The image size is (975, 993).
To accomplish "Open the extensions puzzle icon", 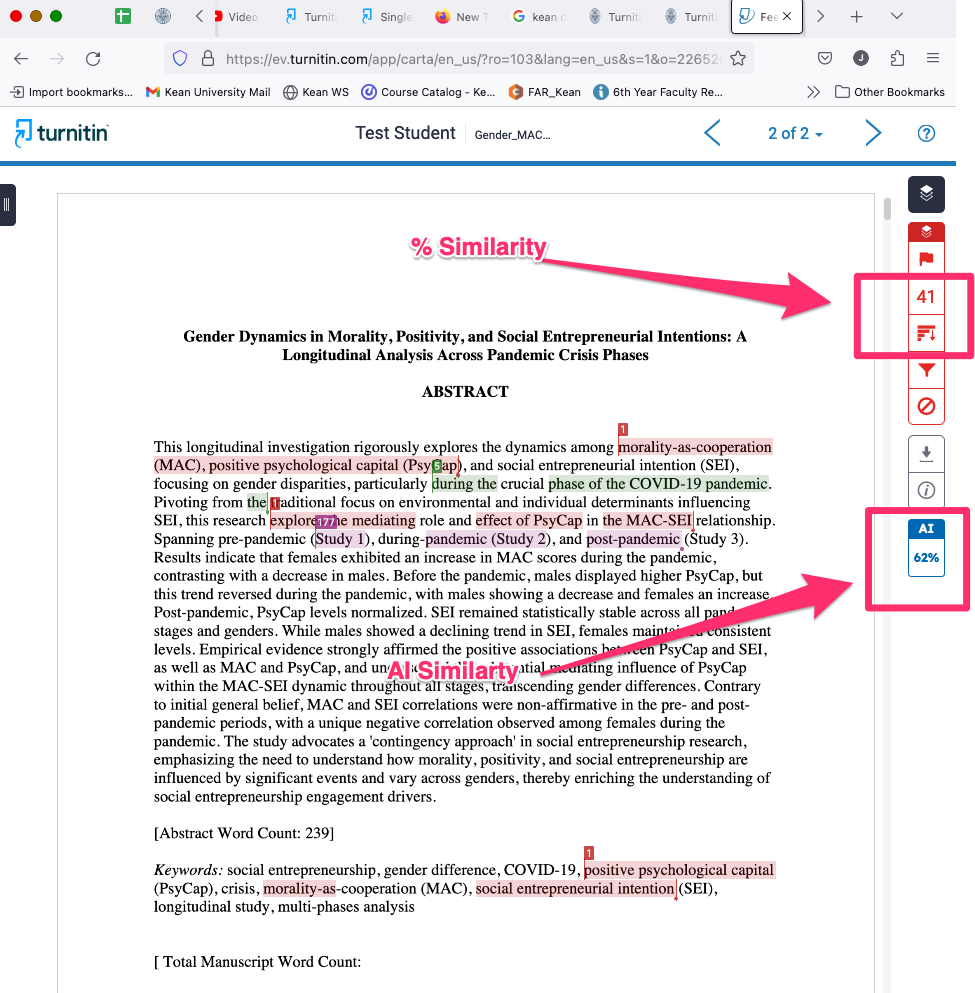I will coord(897,59).
